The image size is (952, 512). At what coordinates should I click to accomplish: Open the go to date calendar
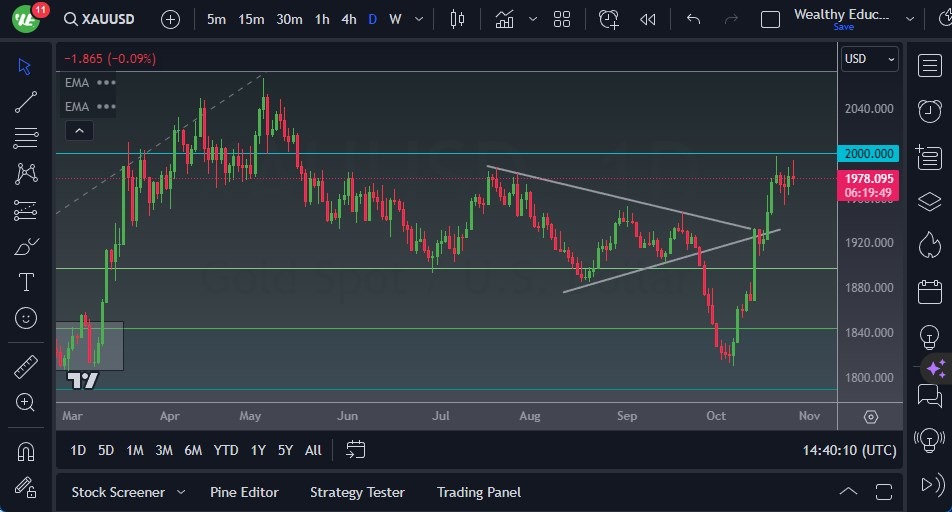click(355, 450)
